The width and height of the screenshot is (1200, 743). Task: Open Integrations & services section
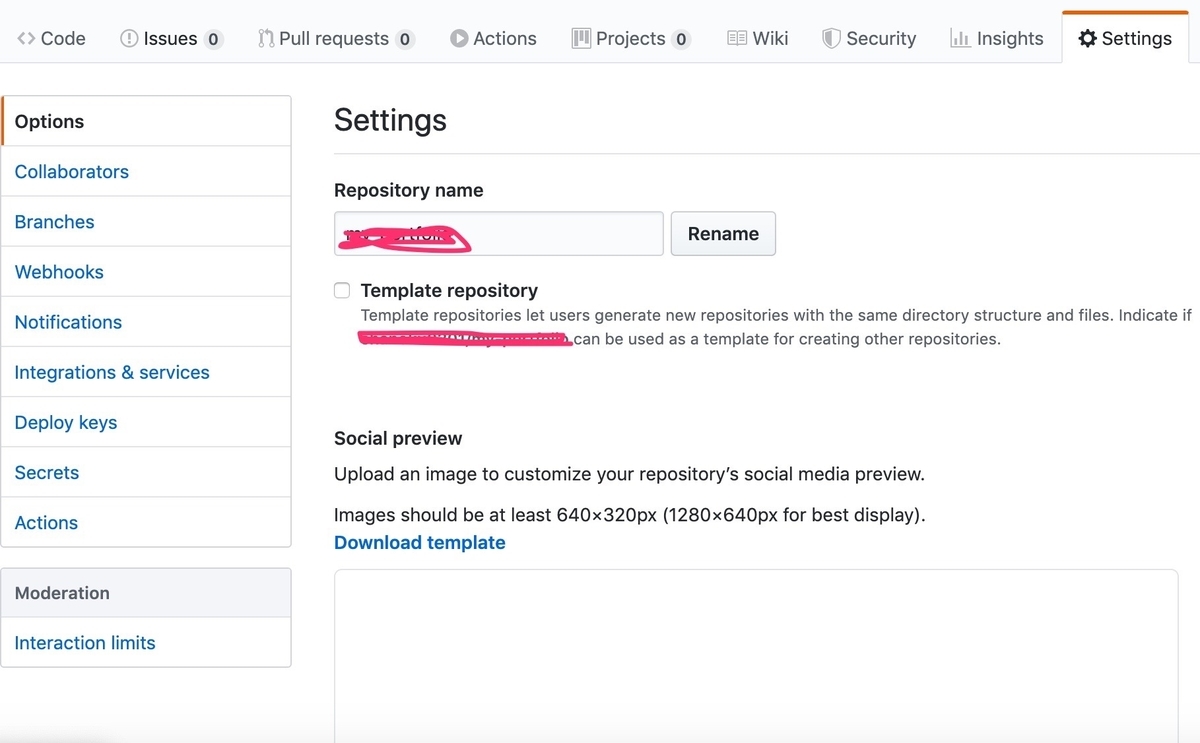[112, 372]
